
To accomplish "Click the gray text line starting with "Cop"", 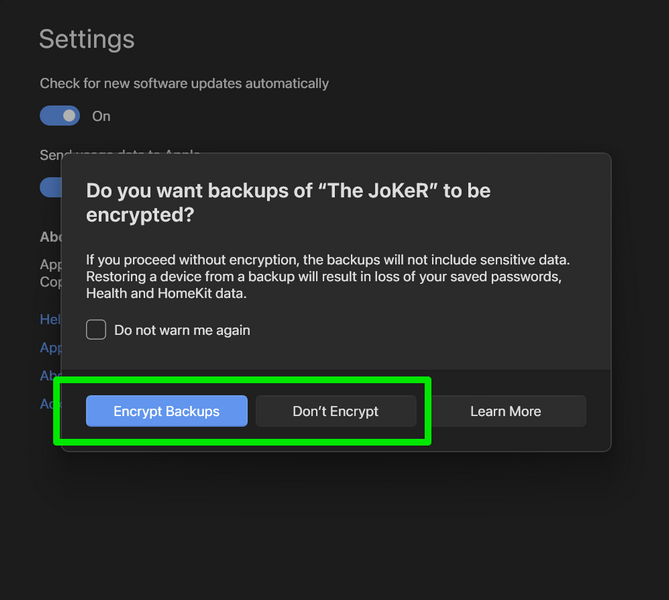I will pos(50,282).
